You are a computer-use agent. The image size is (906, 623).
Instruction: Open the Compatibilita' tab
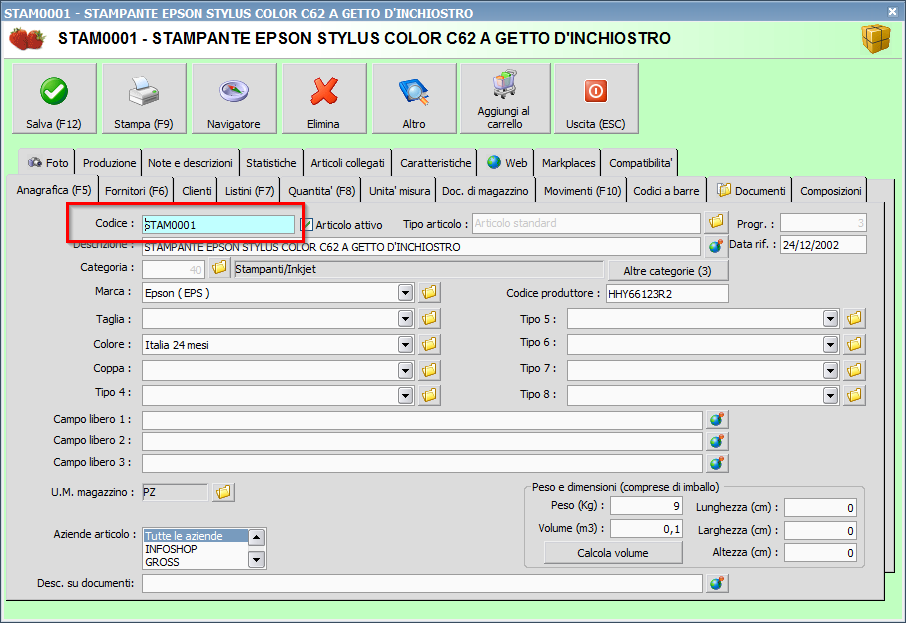click(x=640, y=163)
